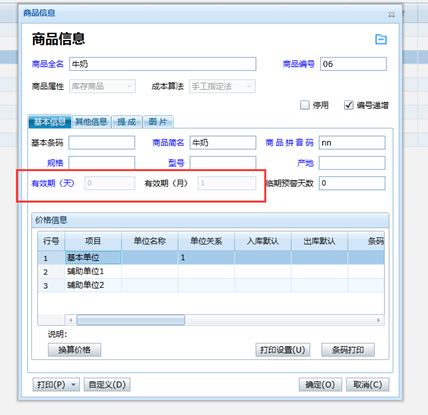Click the 取消(C) button

coord(368,385)
